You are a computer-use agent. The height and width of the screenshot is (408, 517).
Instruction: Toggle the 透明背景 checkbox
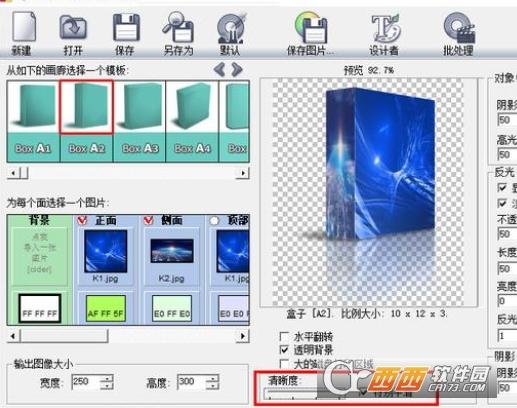point(284,350)
